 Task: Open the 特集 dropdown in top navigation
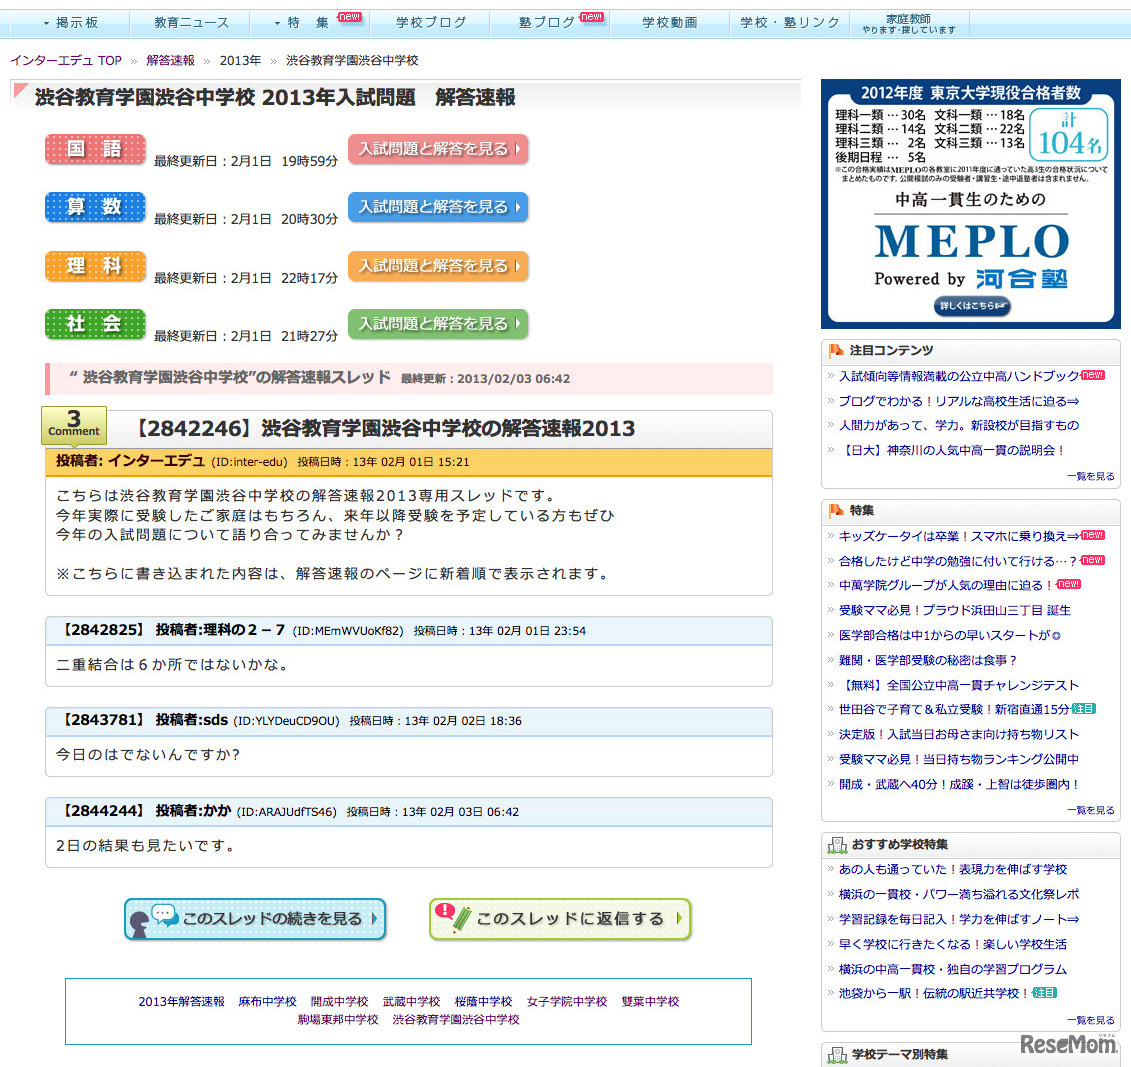coord(308,20)
